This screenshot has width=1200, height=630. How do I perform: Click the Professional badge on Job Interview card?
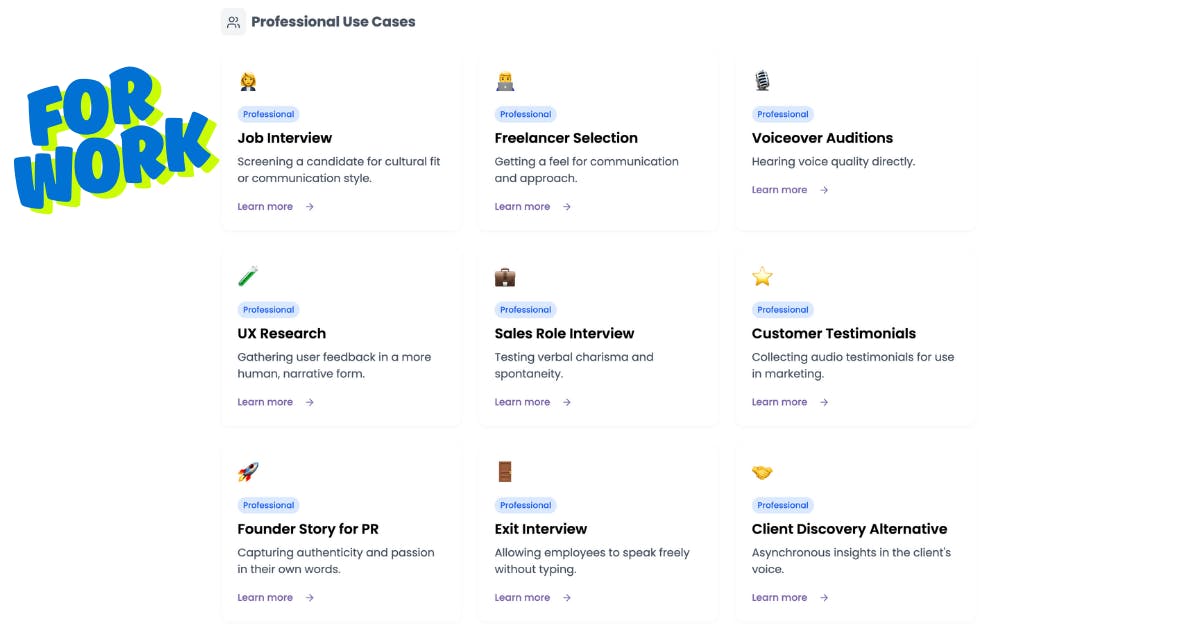(268, 114)
